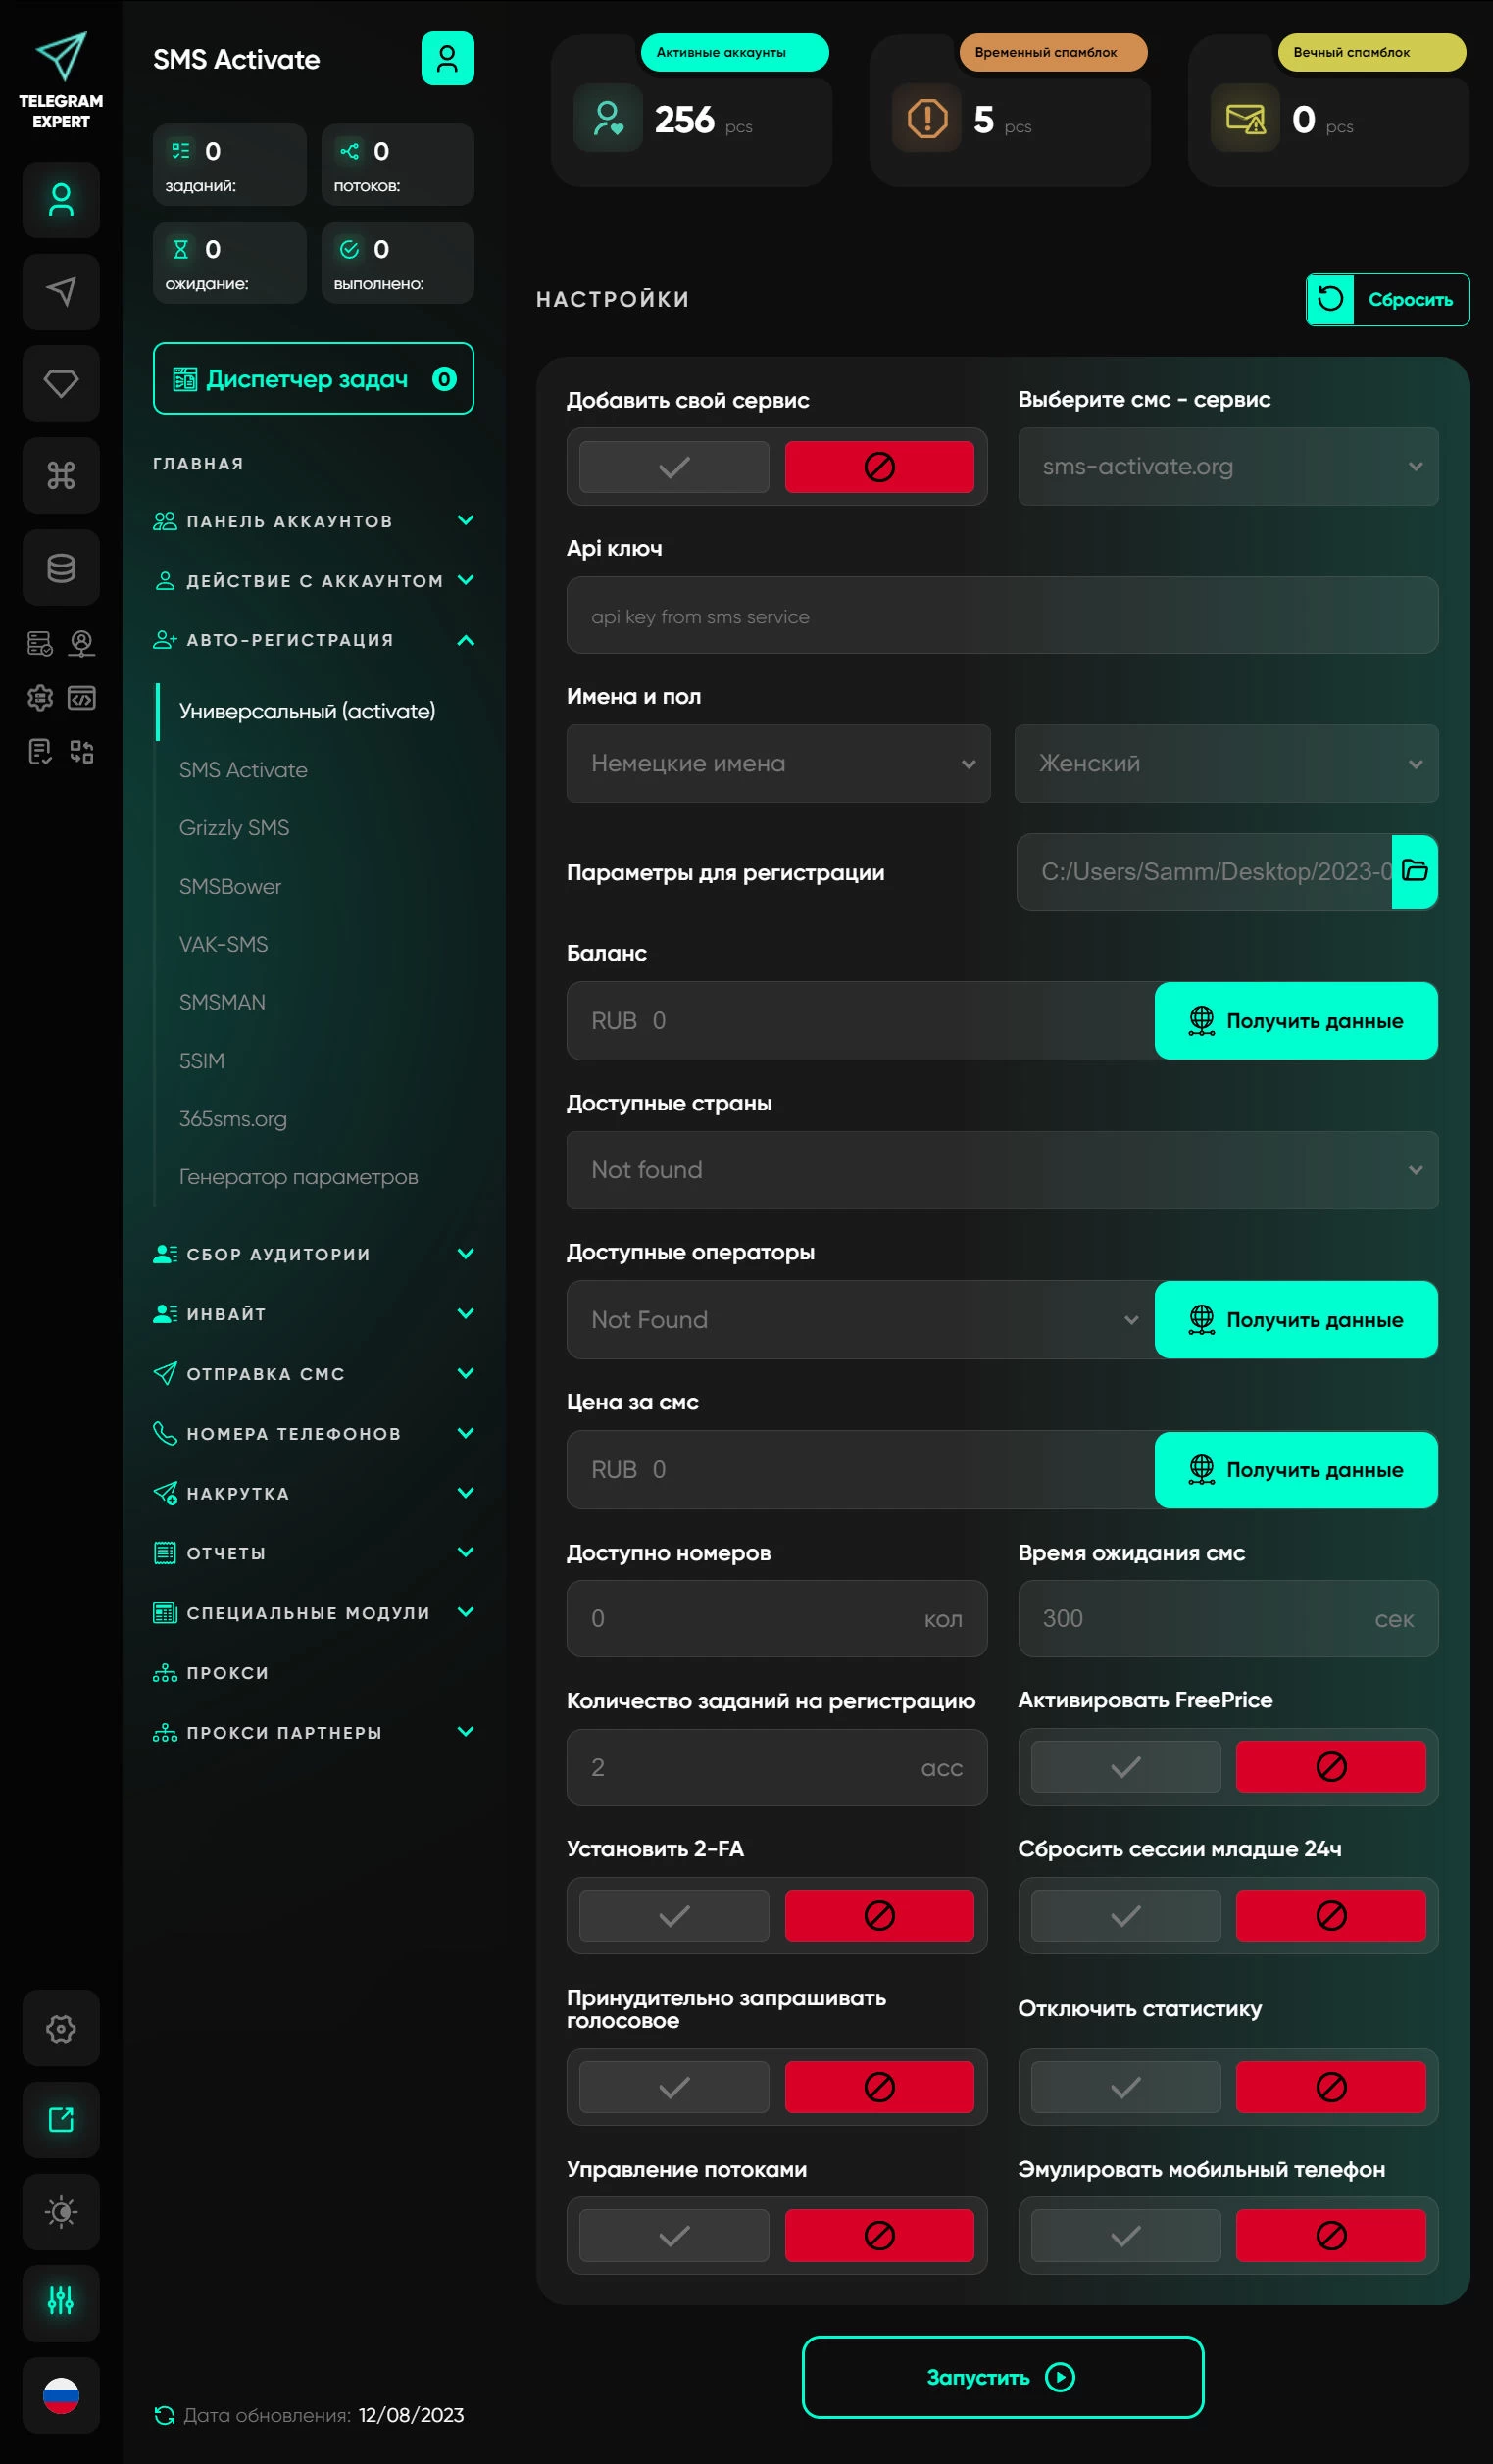Click the code window icon
This screenshot has height=2464, width=1493.
[x=82, y=697]
